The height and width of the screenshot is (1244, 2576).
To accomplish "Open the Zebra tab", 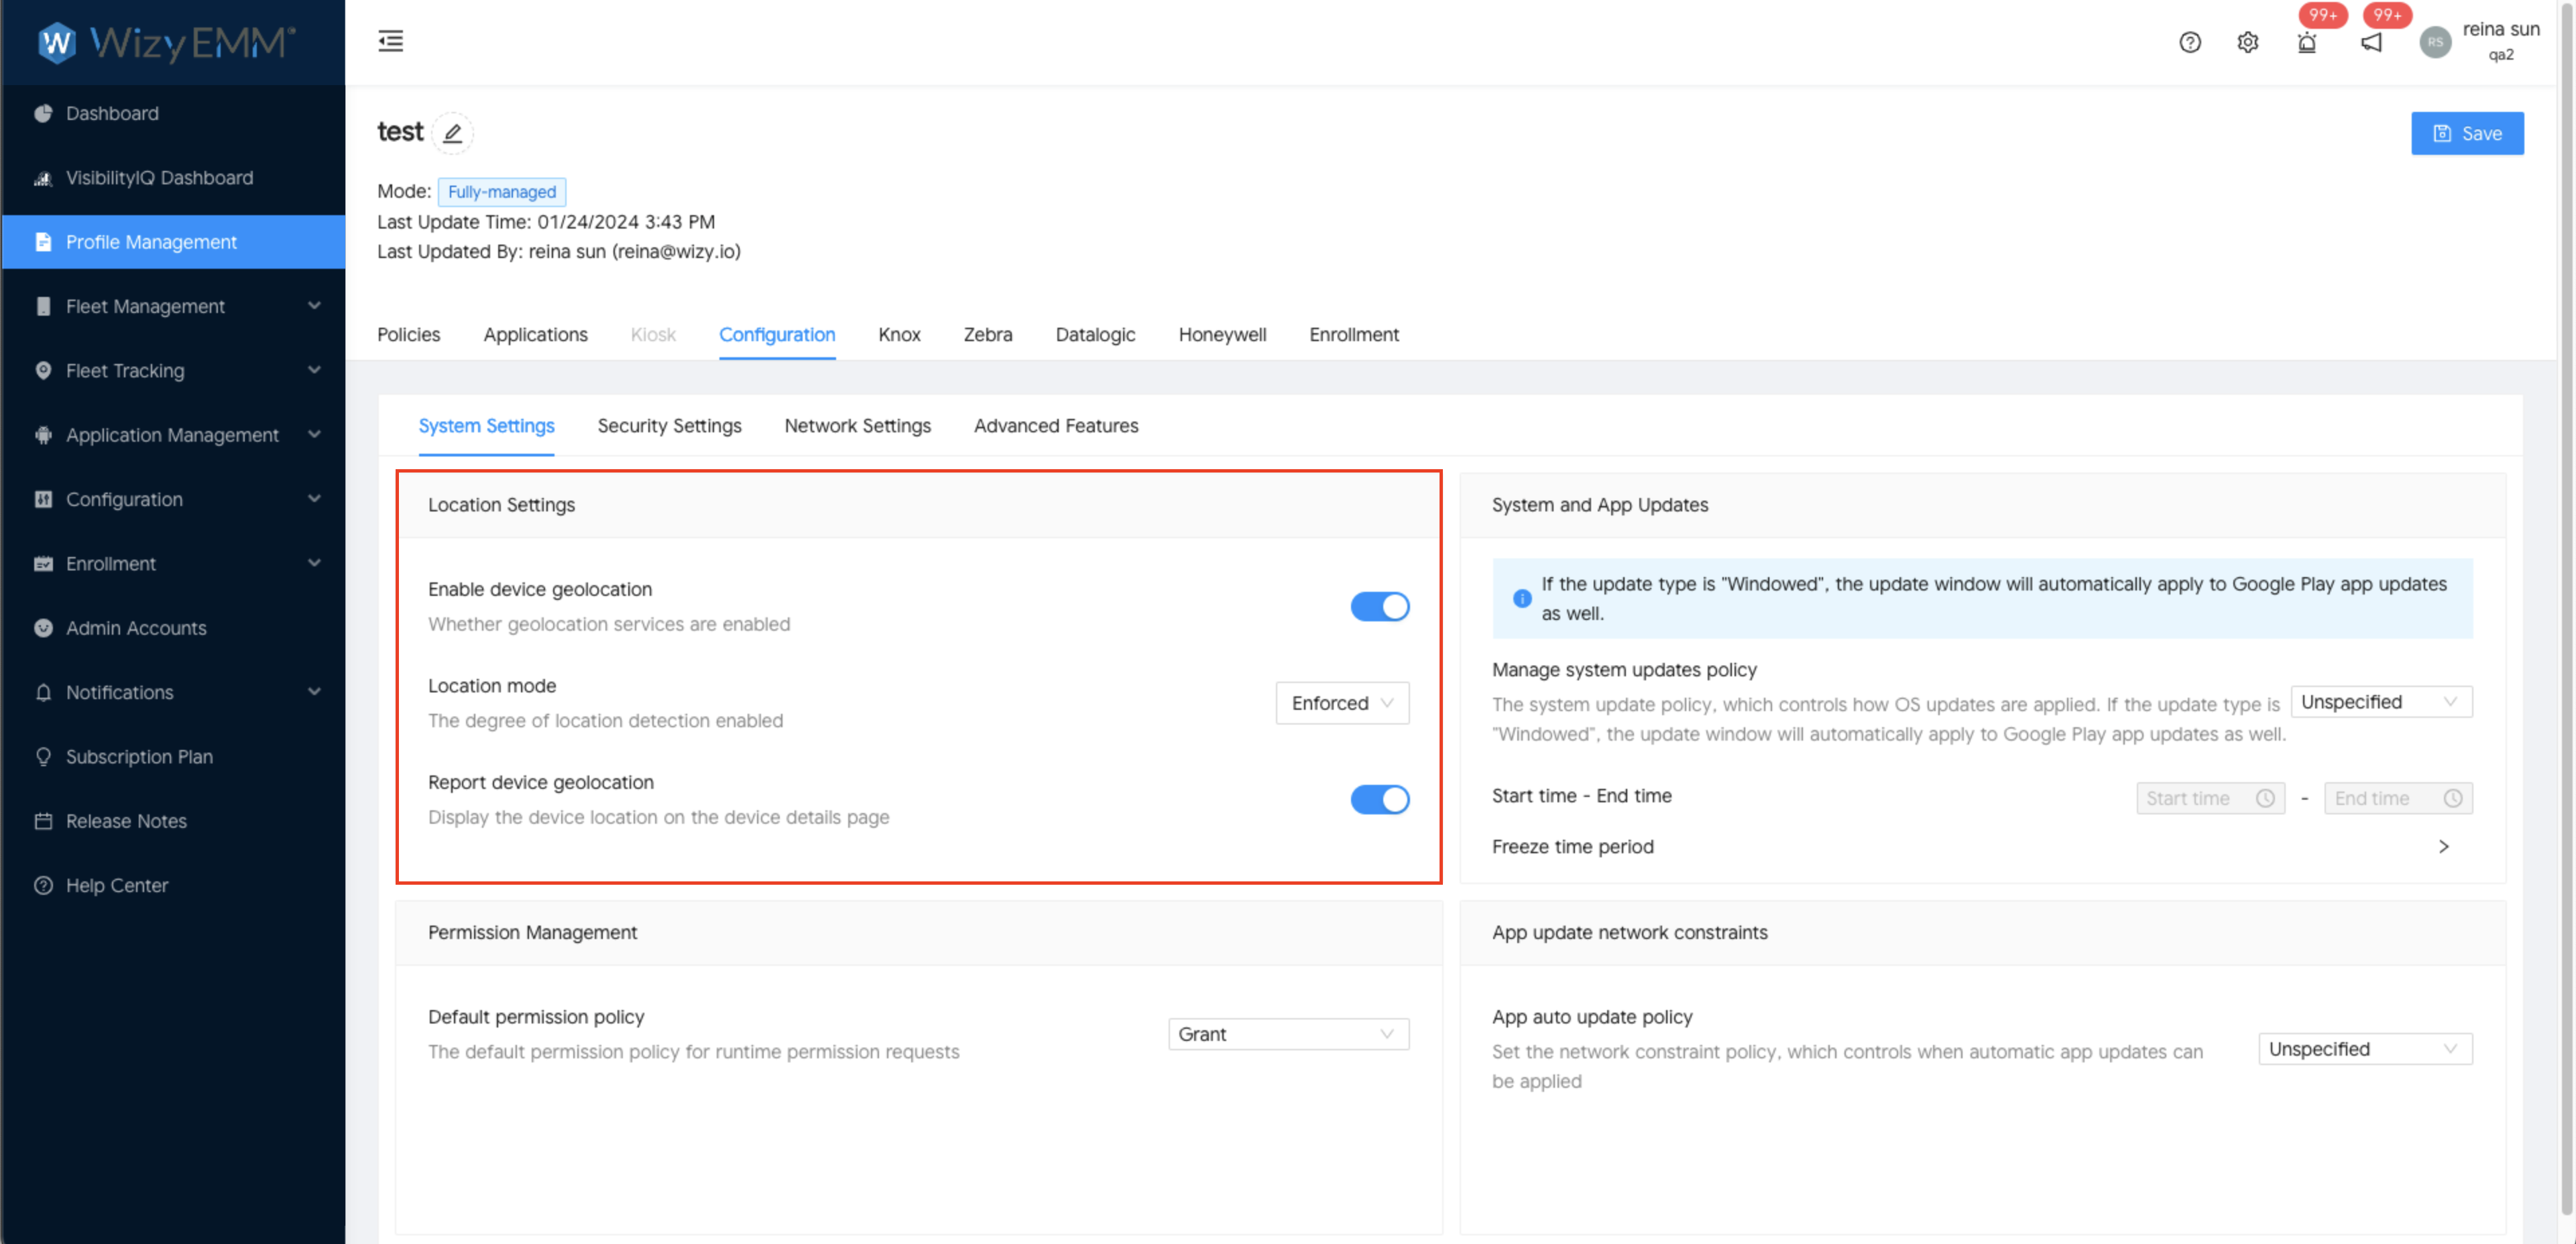I will tap(987, 335).
